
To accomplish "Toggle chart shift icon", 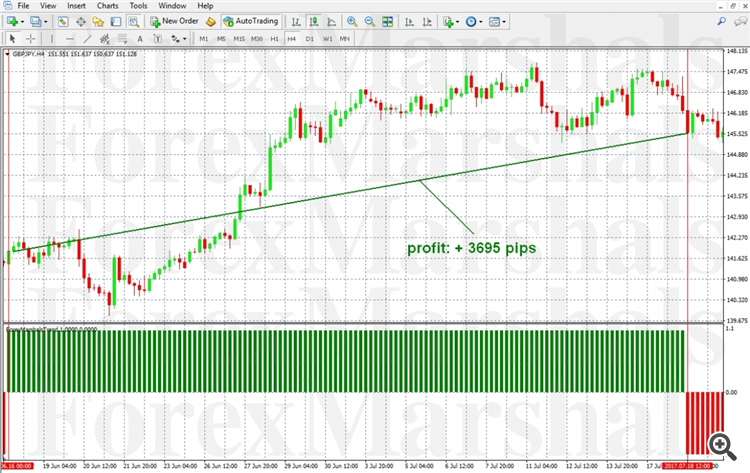I will pos(427,22).
